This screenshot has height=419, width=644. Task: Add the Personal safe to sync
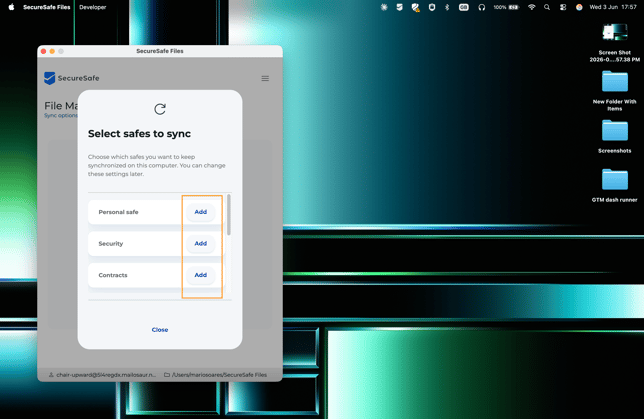pyautogui.click(x=200, y=212)
